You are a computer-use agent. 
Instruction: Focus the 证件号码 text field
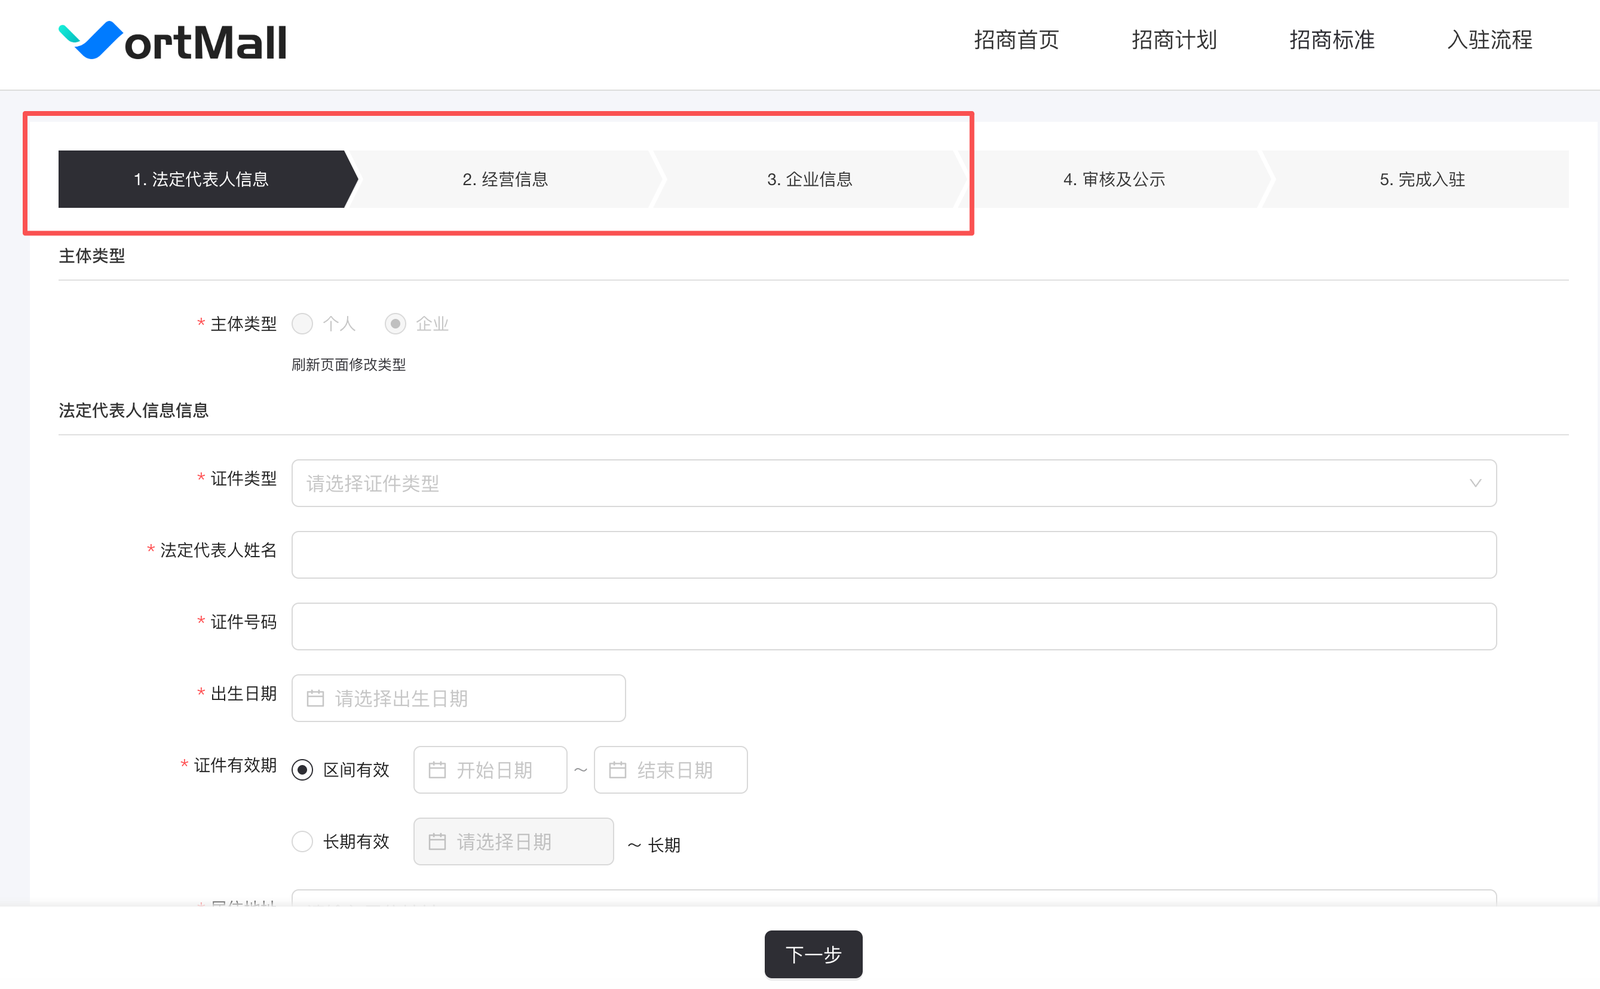(893, 627)
